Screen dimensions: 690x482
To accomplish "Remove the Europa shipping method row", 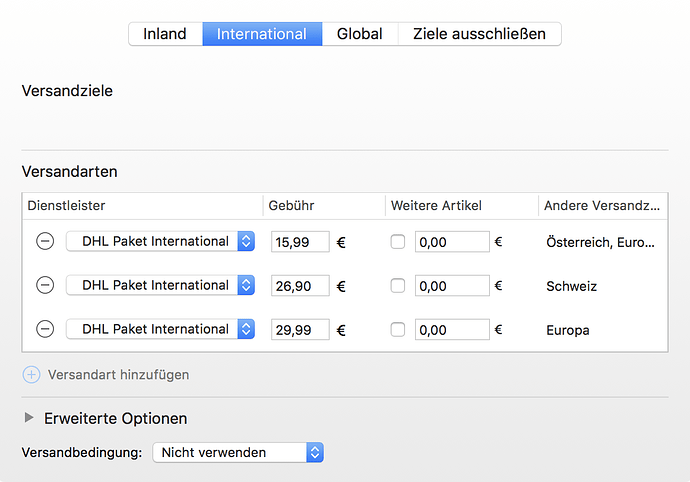I will click(45, 329).
